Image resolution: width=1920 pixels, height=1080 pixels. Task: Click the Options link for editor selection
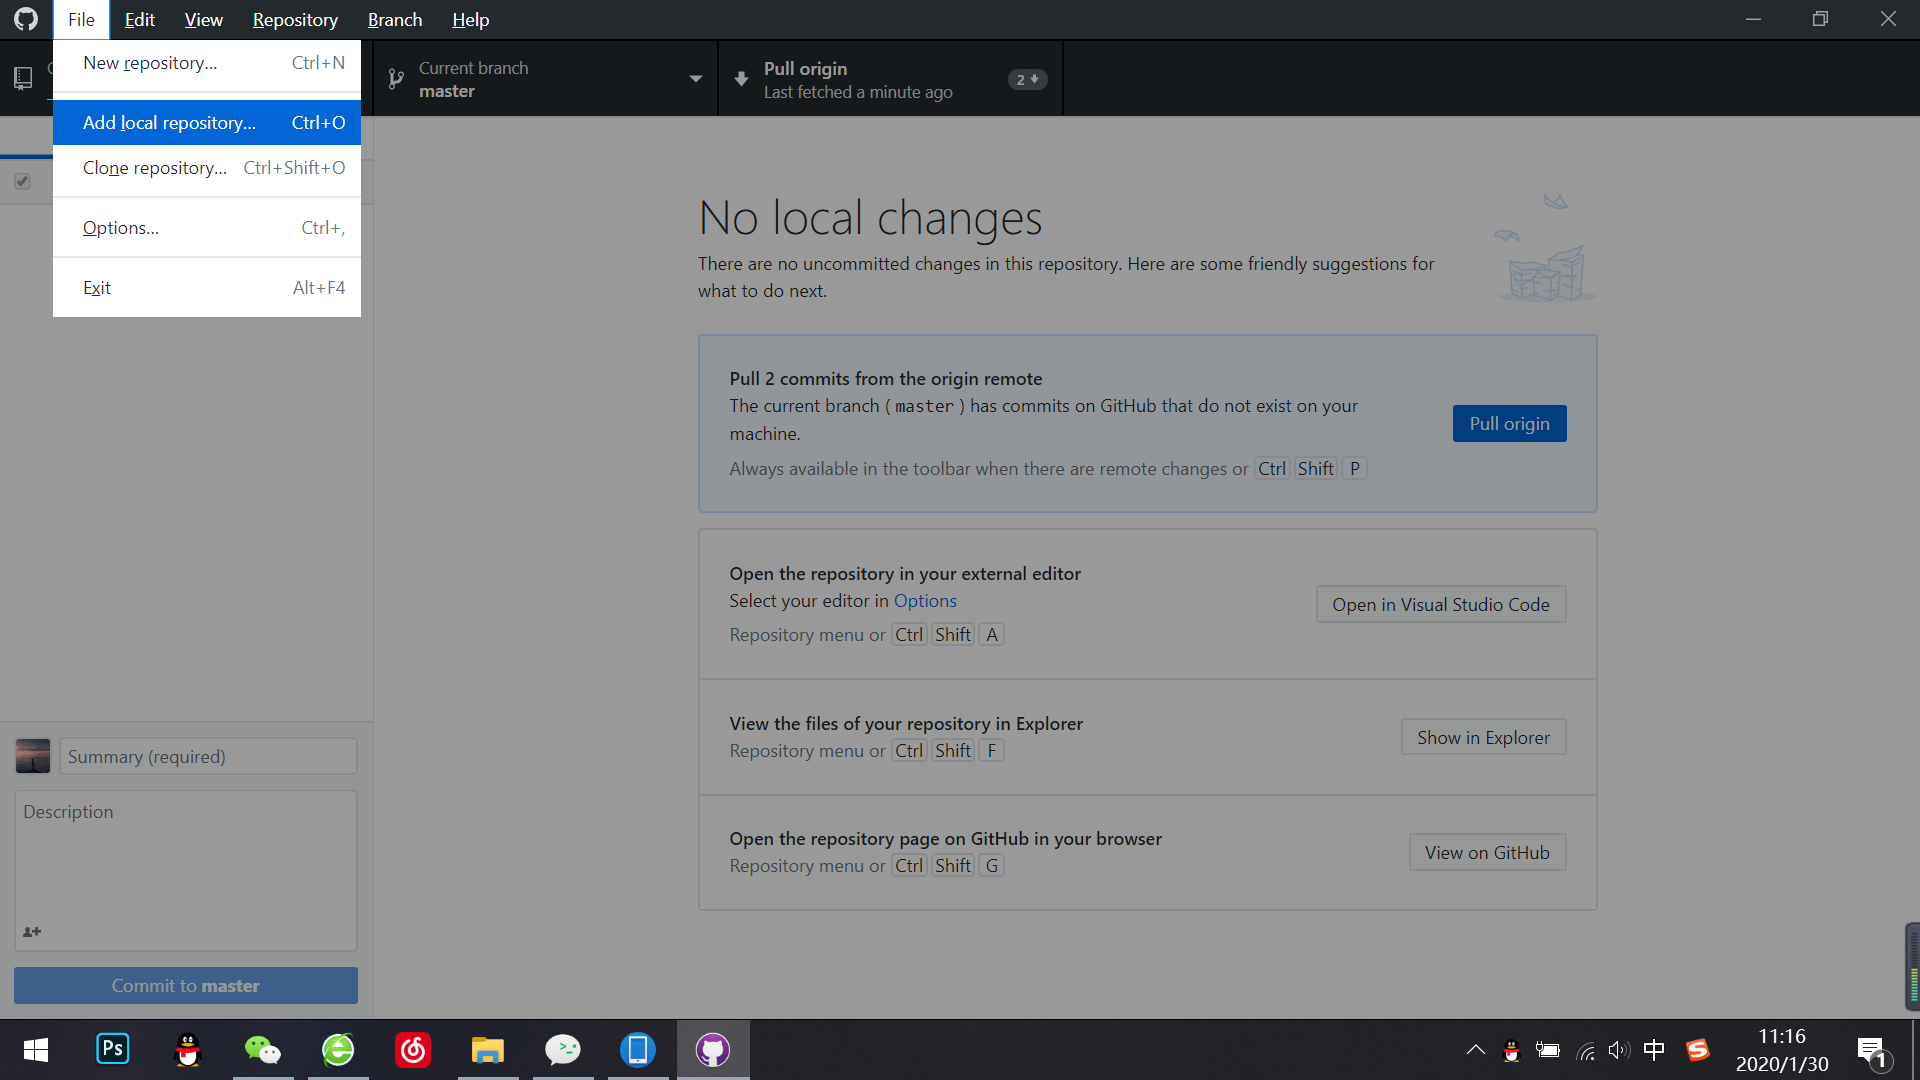pos(925,601)
